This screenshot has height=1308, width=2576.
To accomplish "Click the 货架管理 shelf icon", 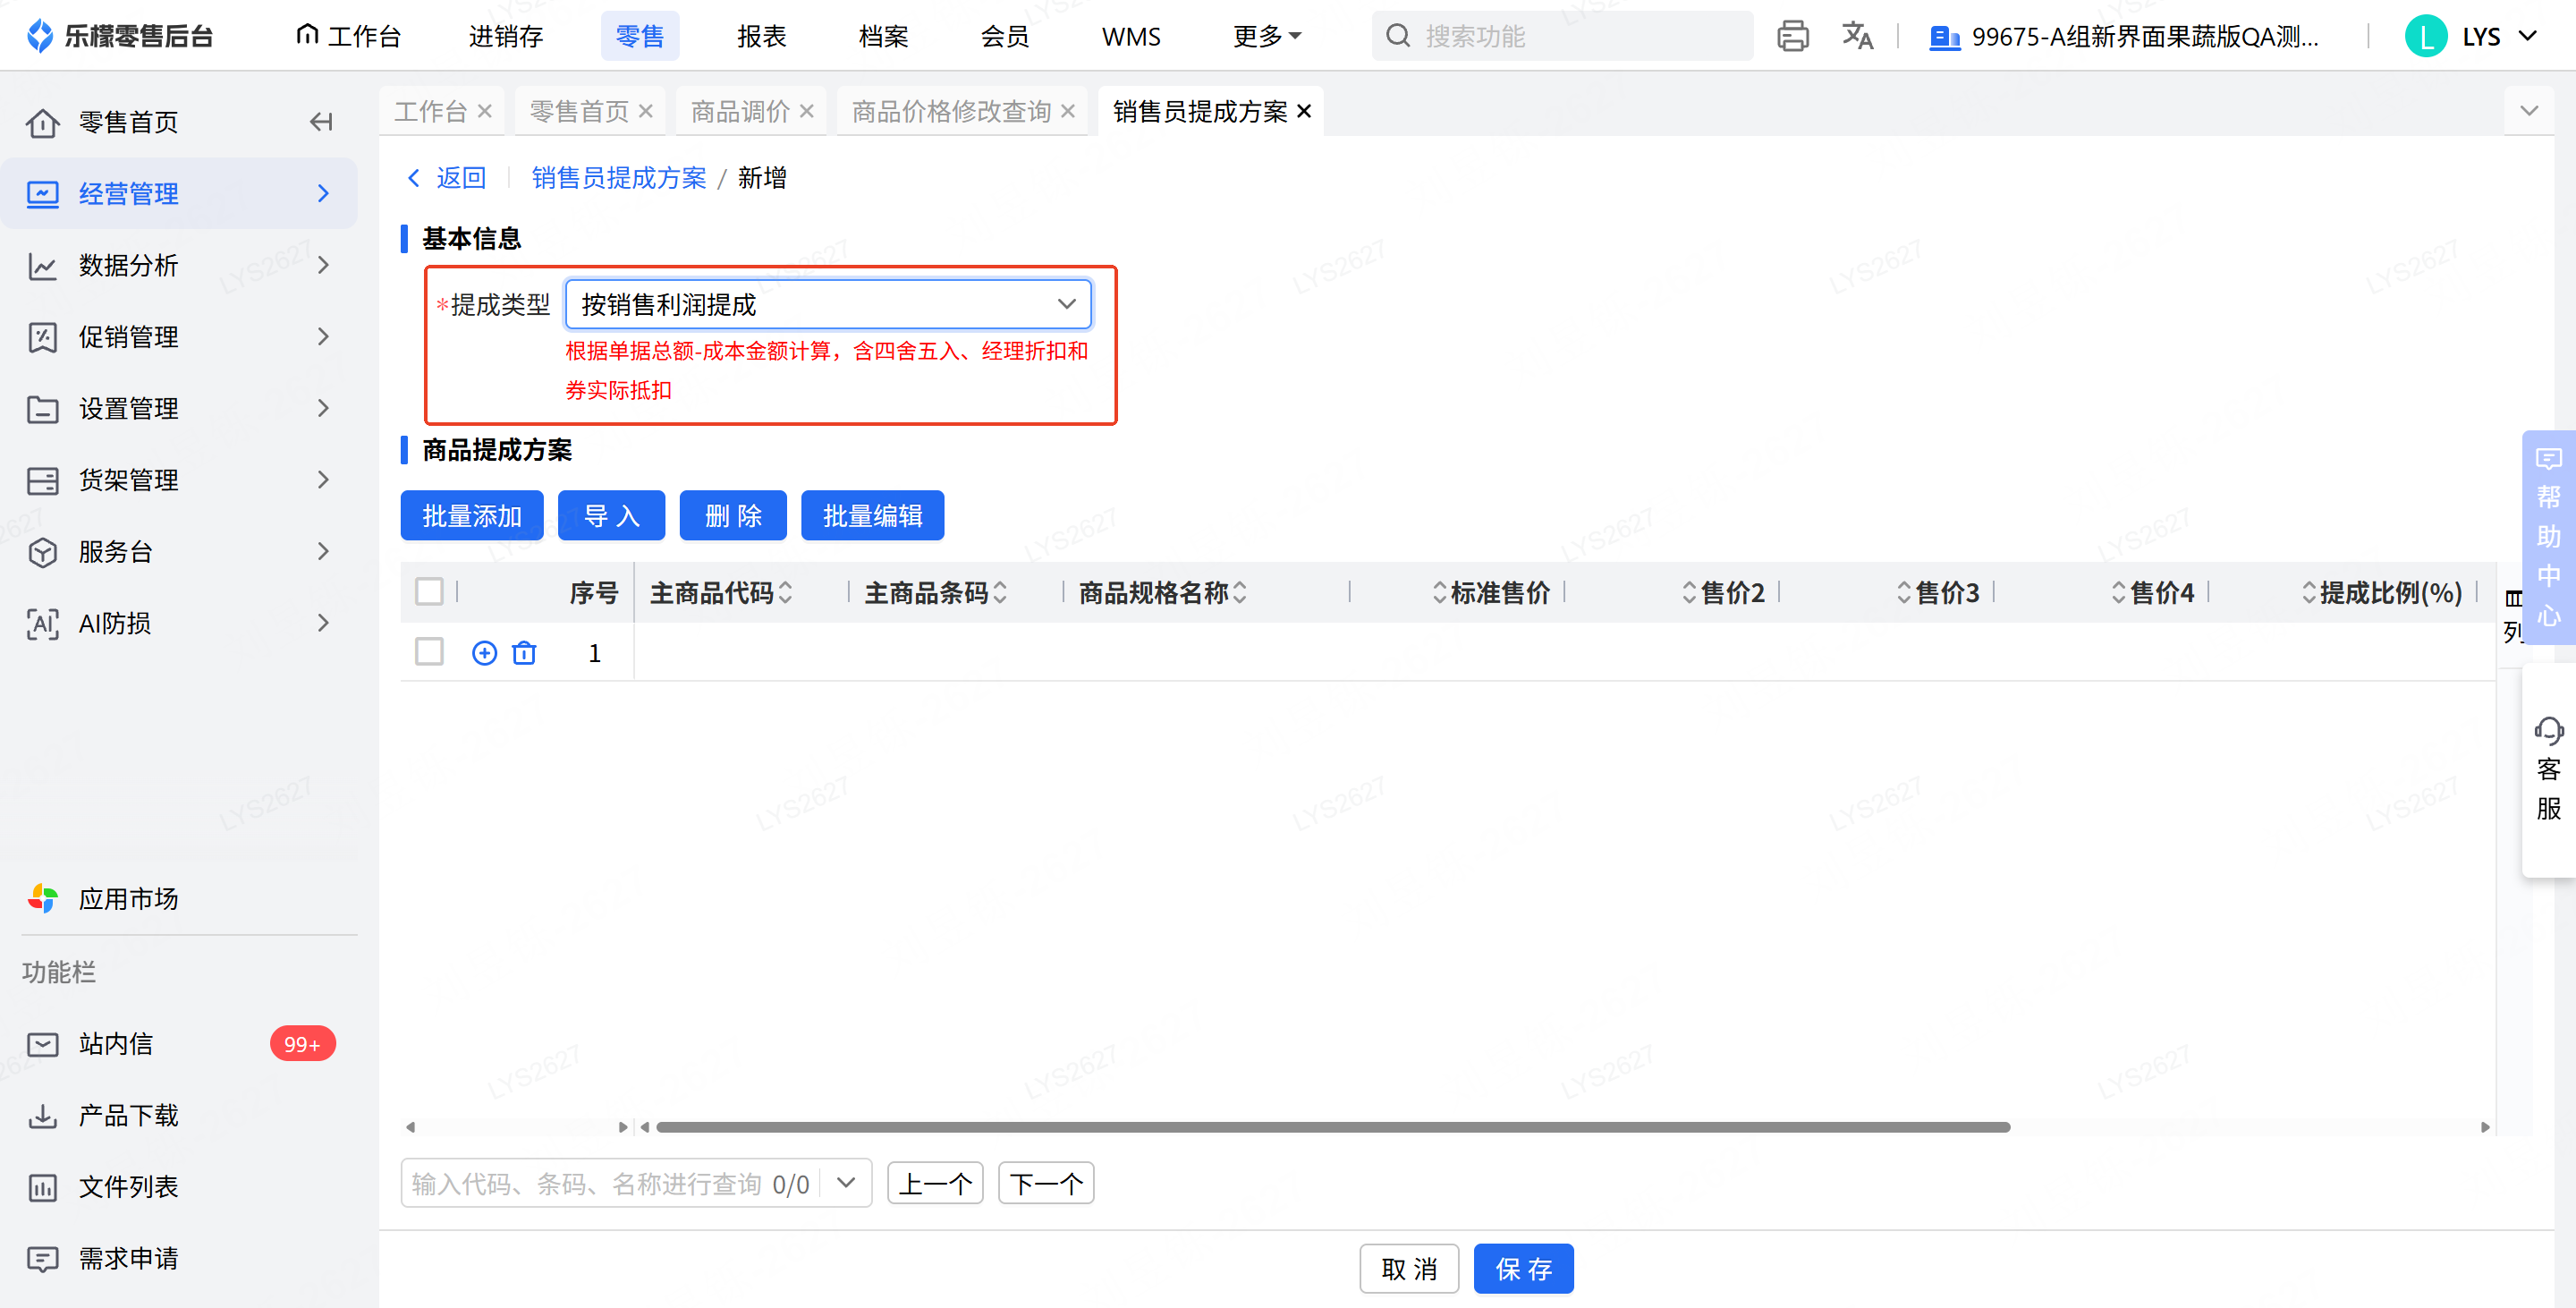I will click(x=42, y=481).
